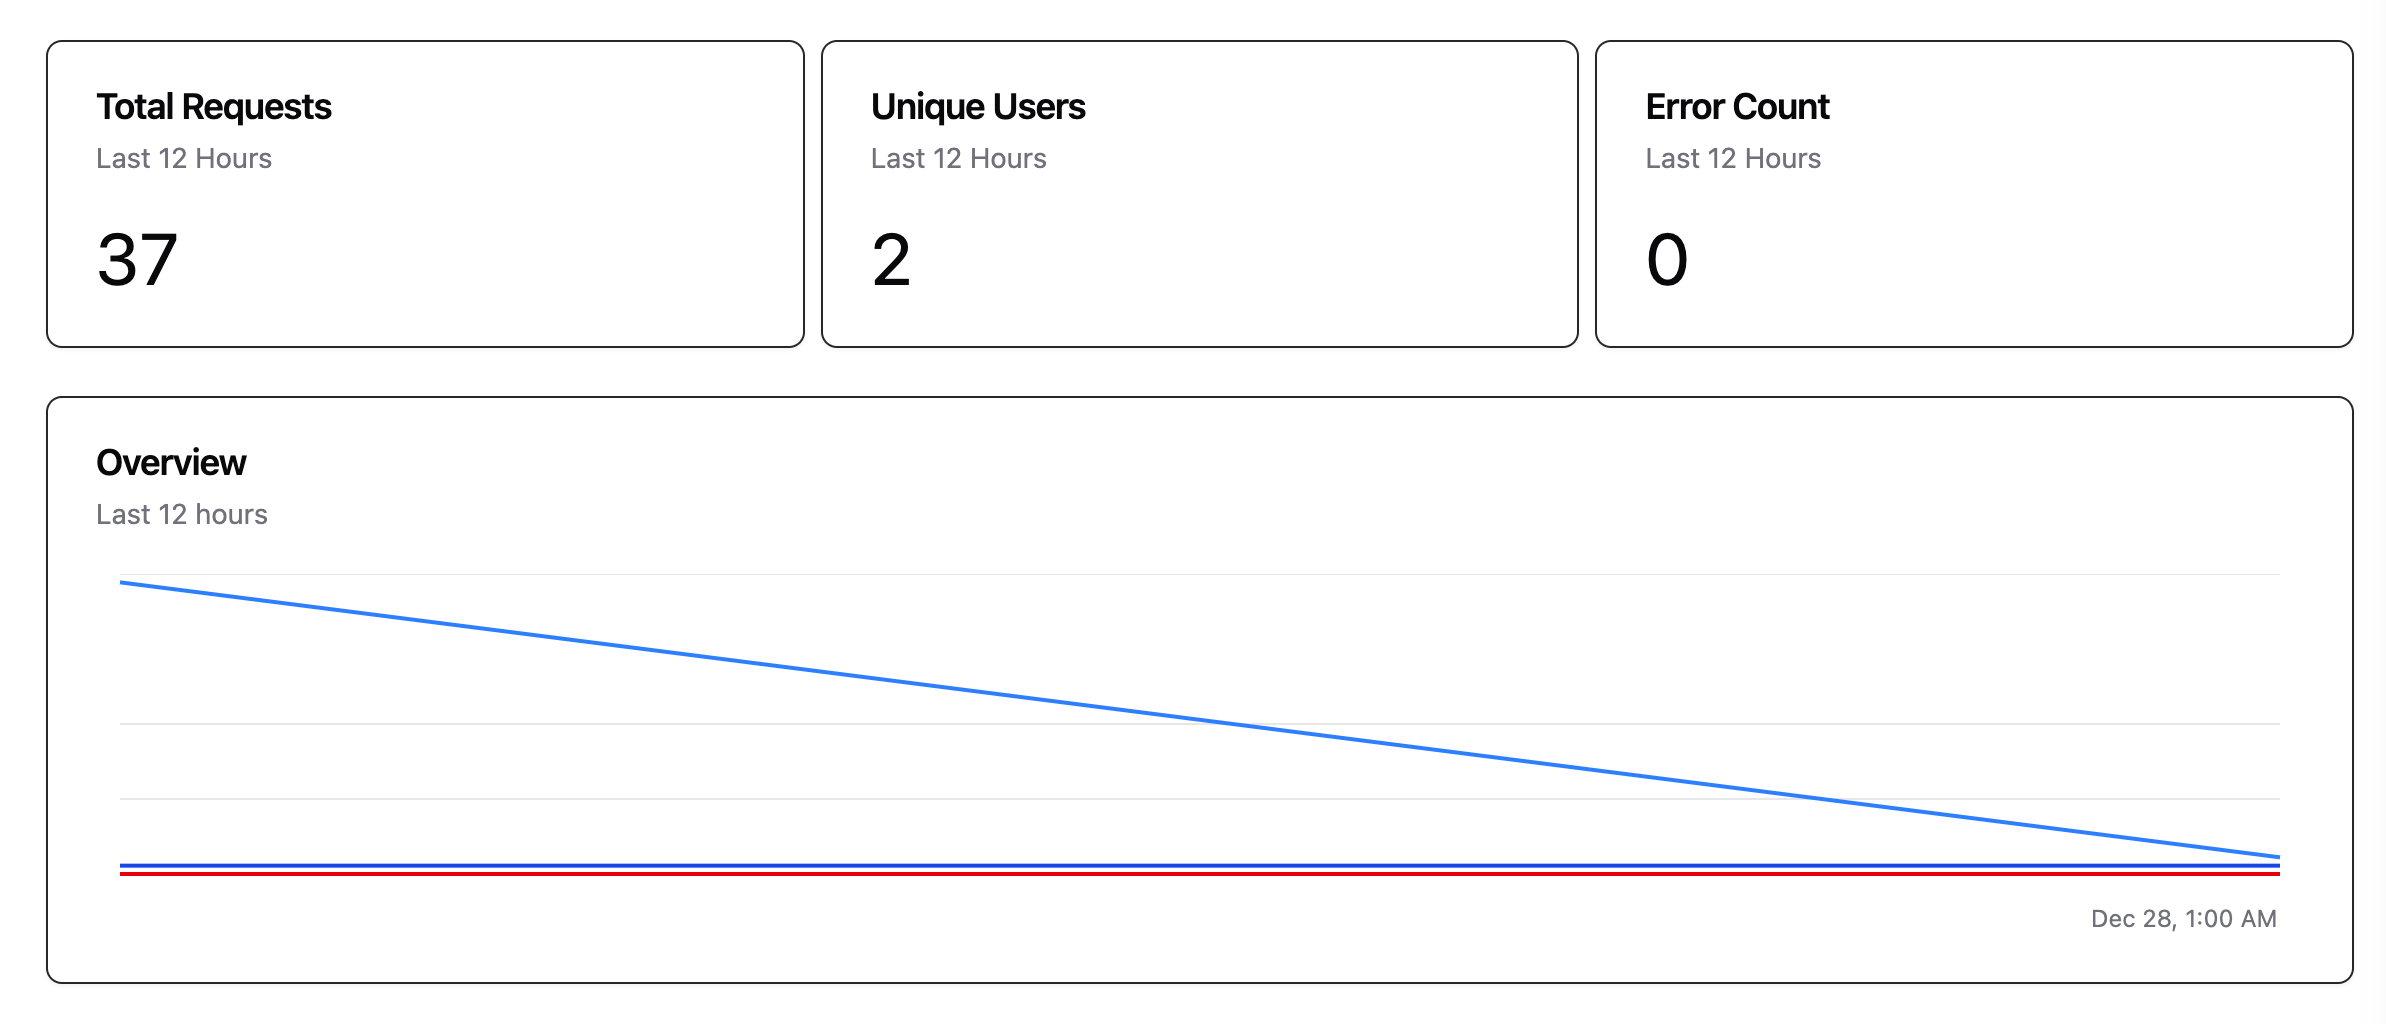This screenshot has width=2386, height=1024.
Task: Select the Error Count value 0
Action: point(1667,260)
